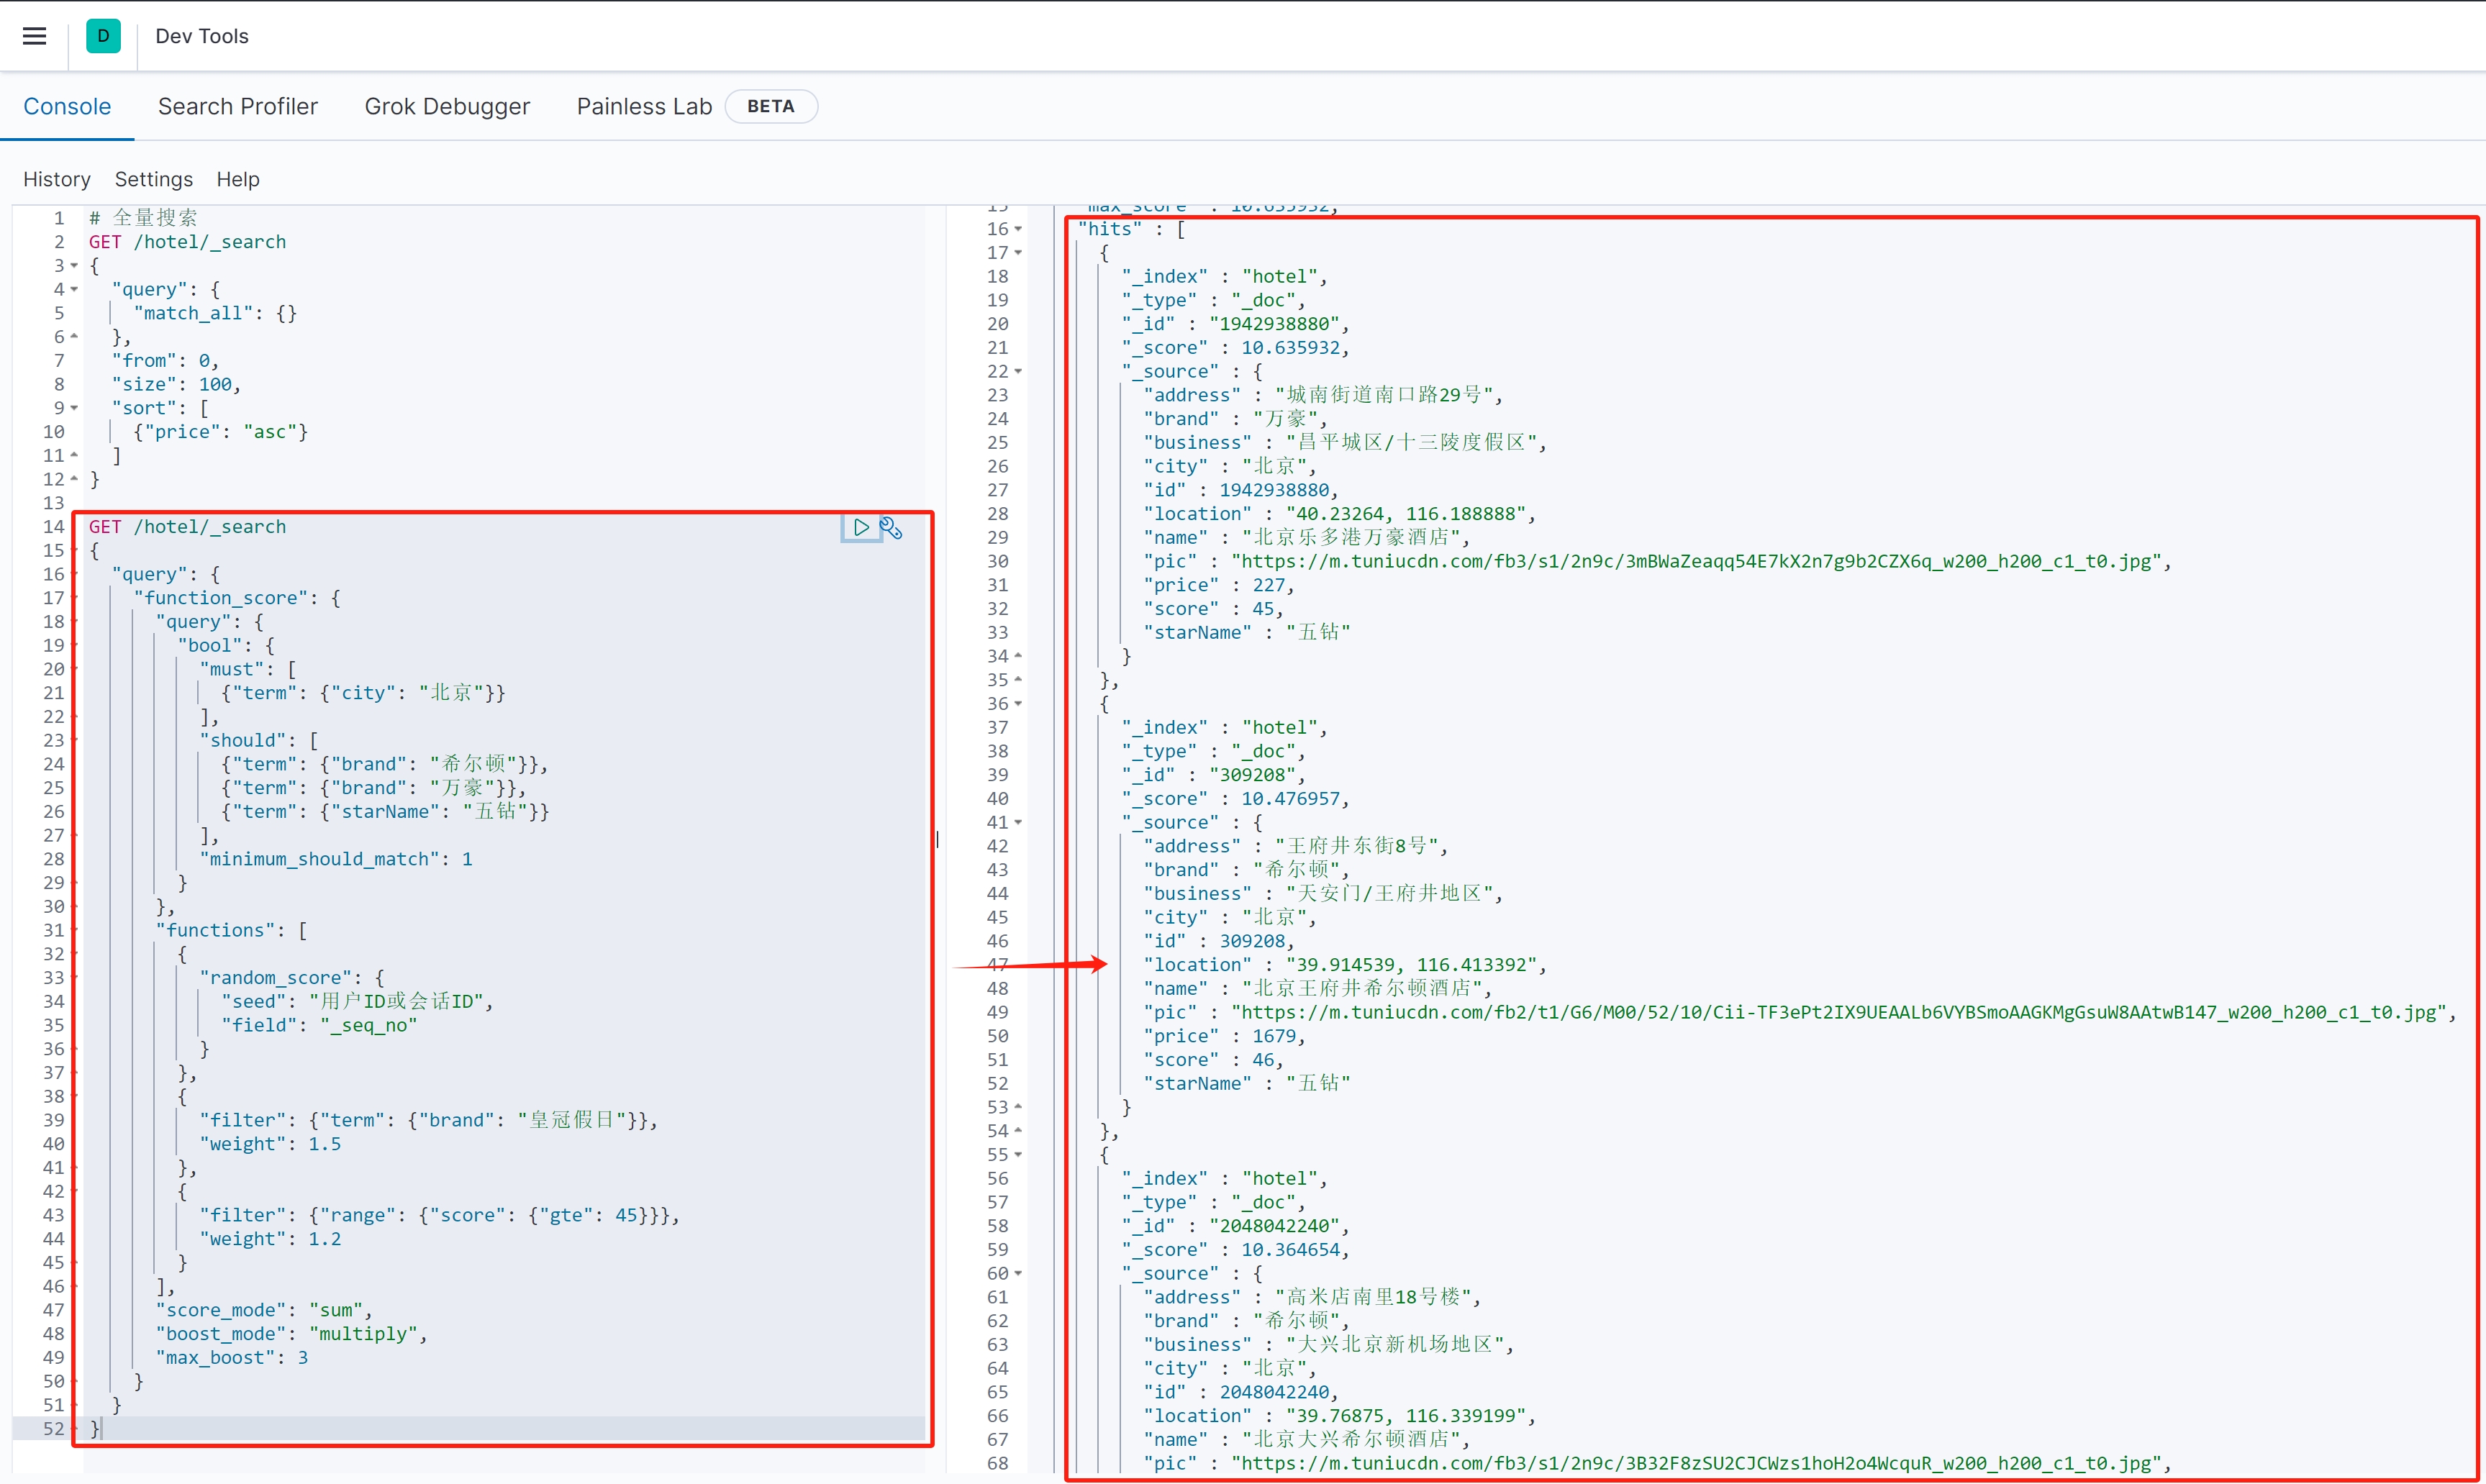Click the "_id" : "2048042240" output line

coord(1235,1226)
